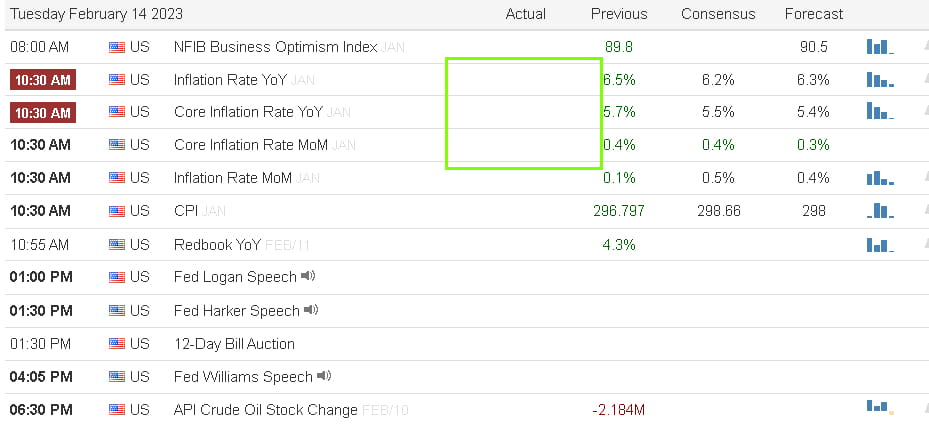Open the Core Inflation Rate YoY bar chart
Viewport: 929px width, 426px height.
879,112
